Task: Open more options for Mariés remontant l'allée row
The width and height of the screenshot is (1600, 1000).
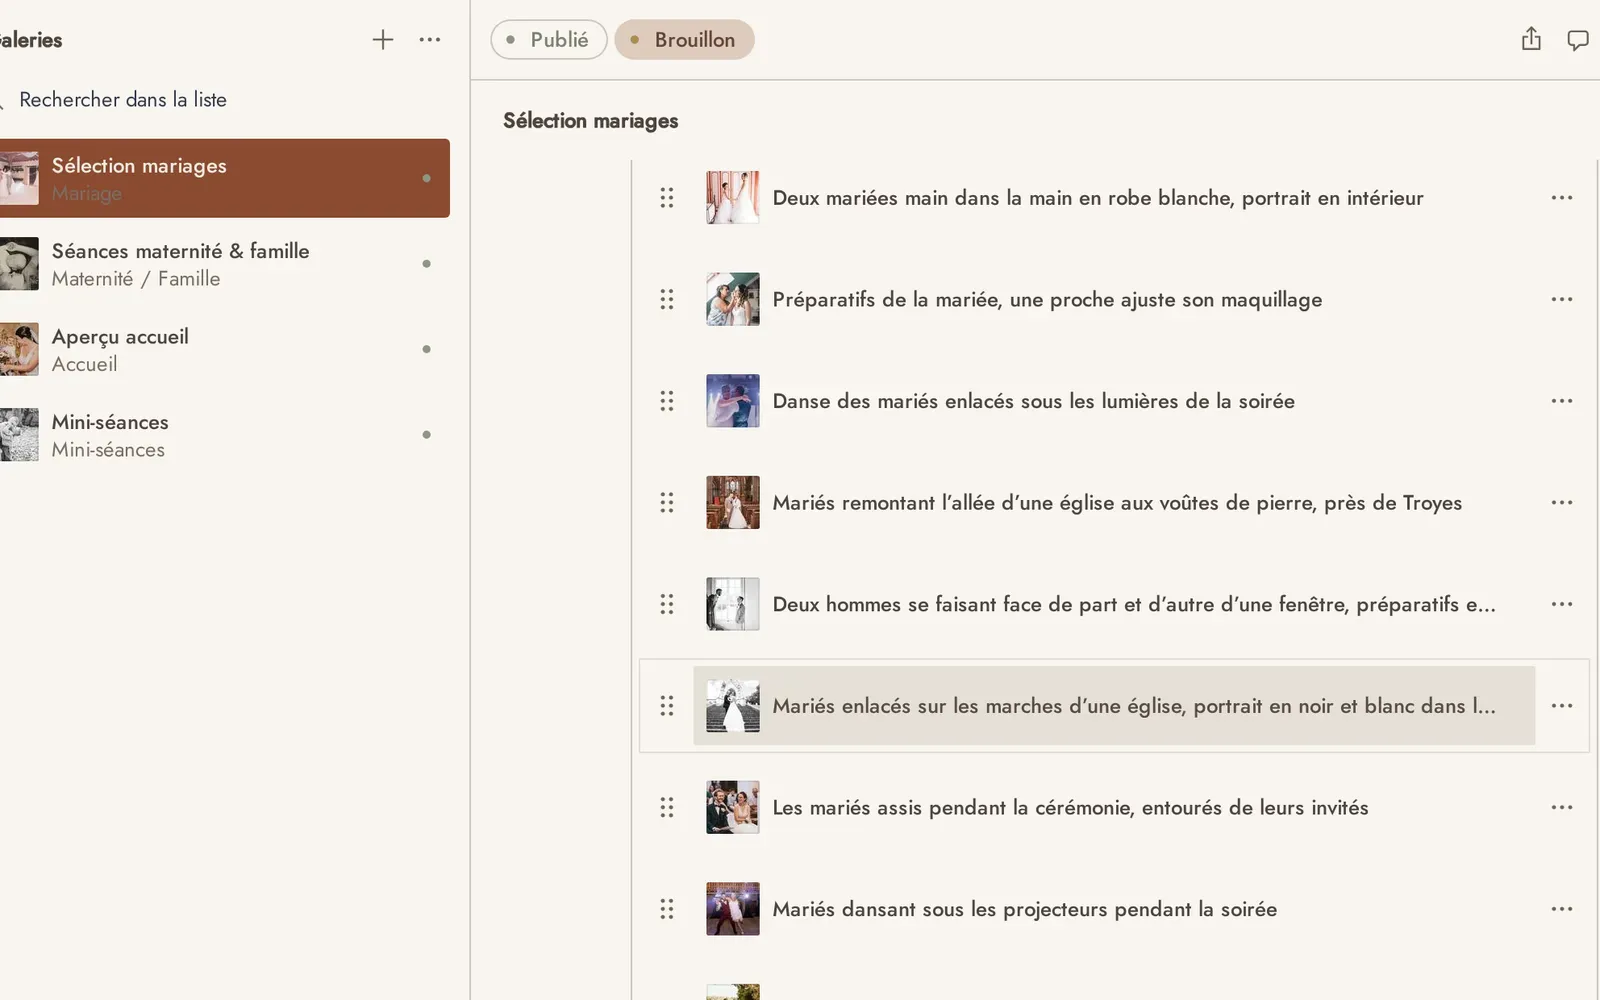Action: coord(1562,502)
